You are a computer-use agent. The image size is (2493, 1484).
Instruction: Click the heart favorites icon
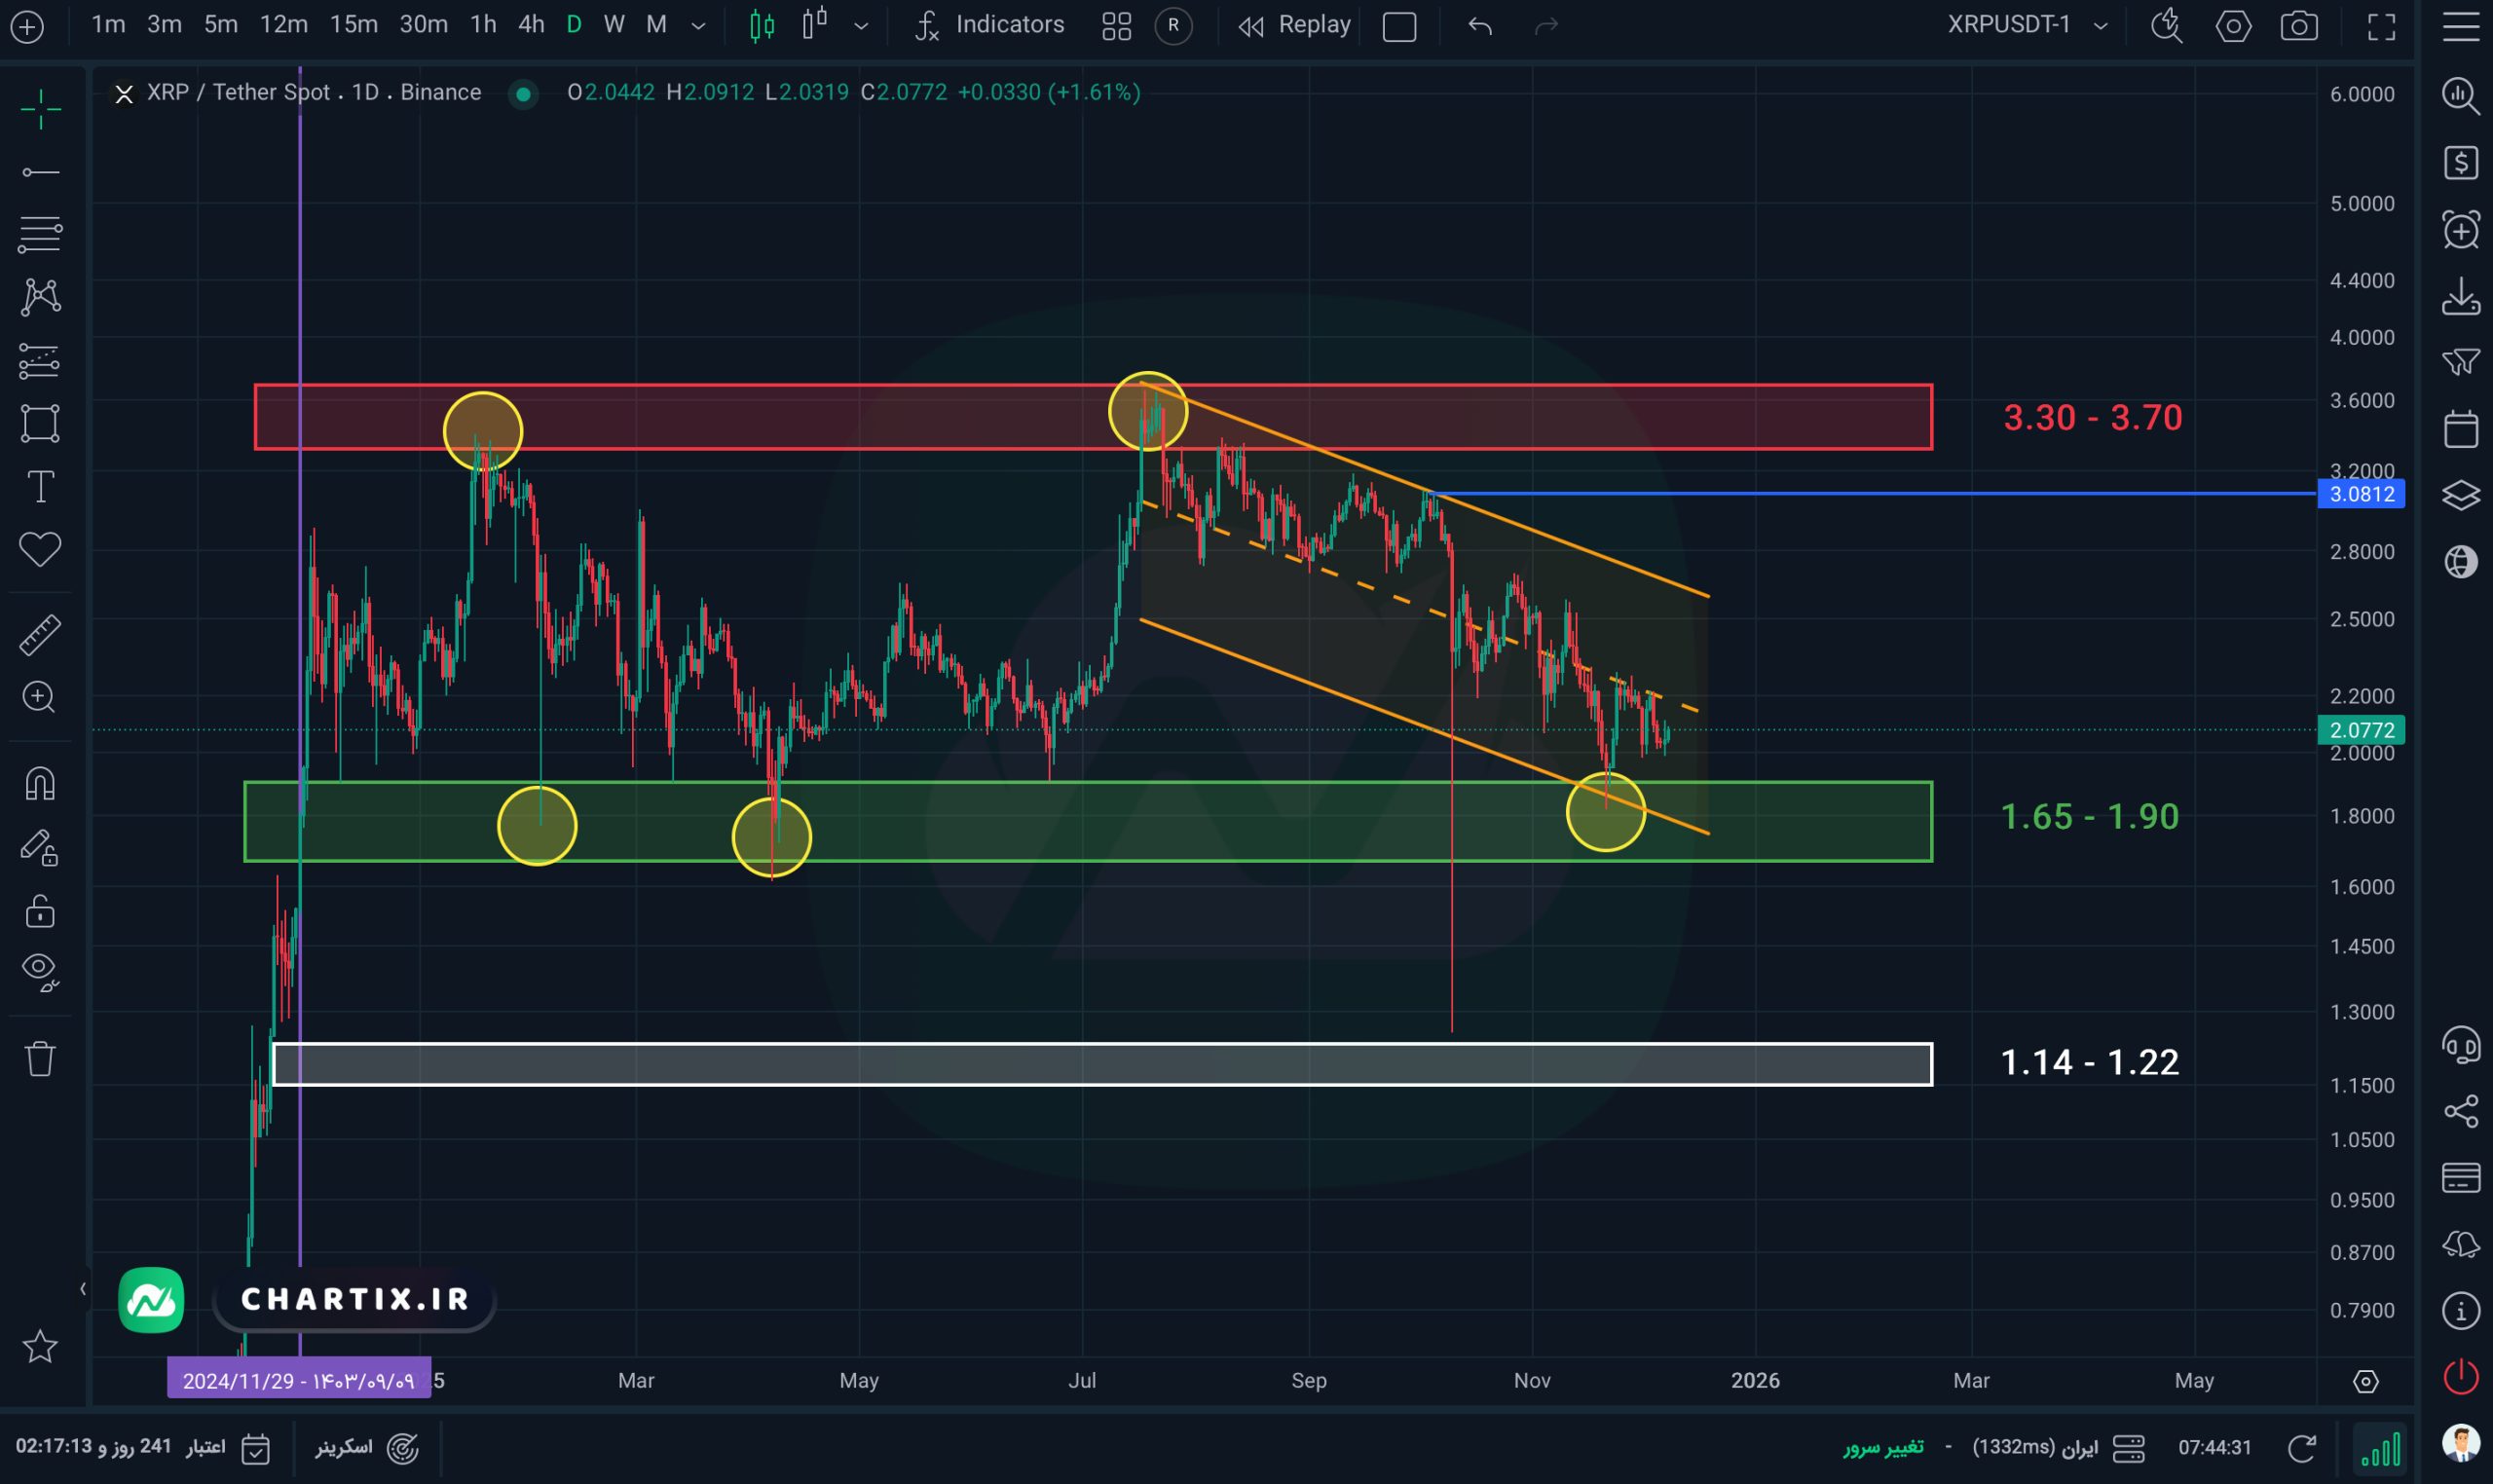tap(40, 549)
